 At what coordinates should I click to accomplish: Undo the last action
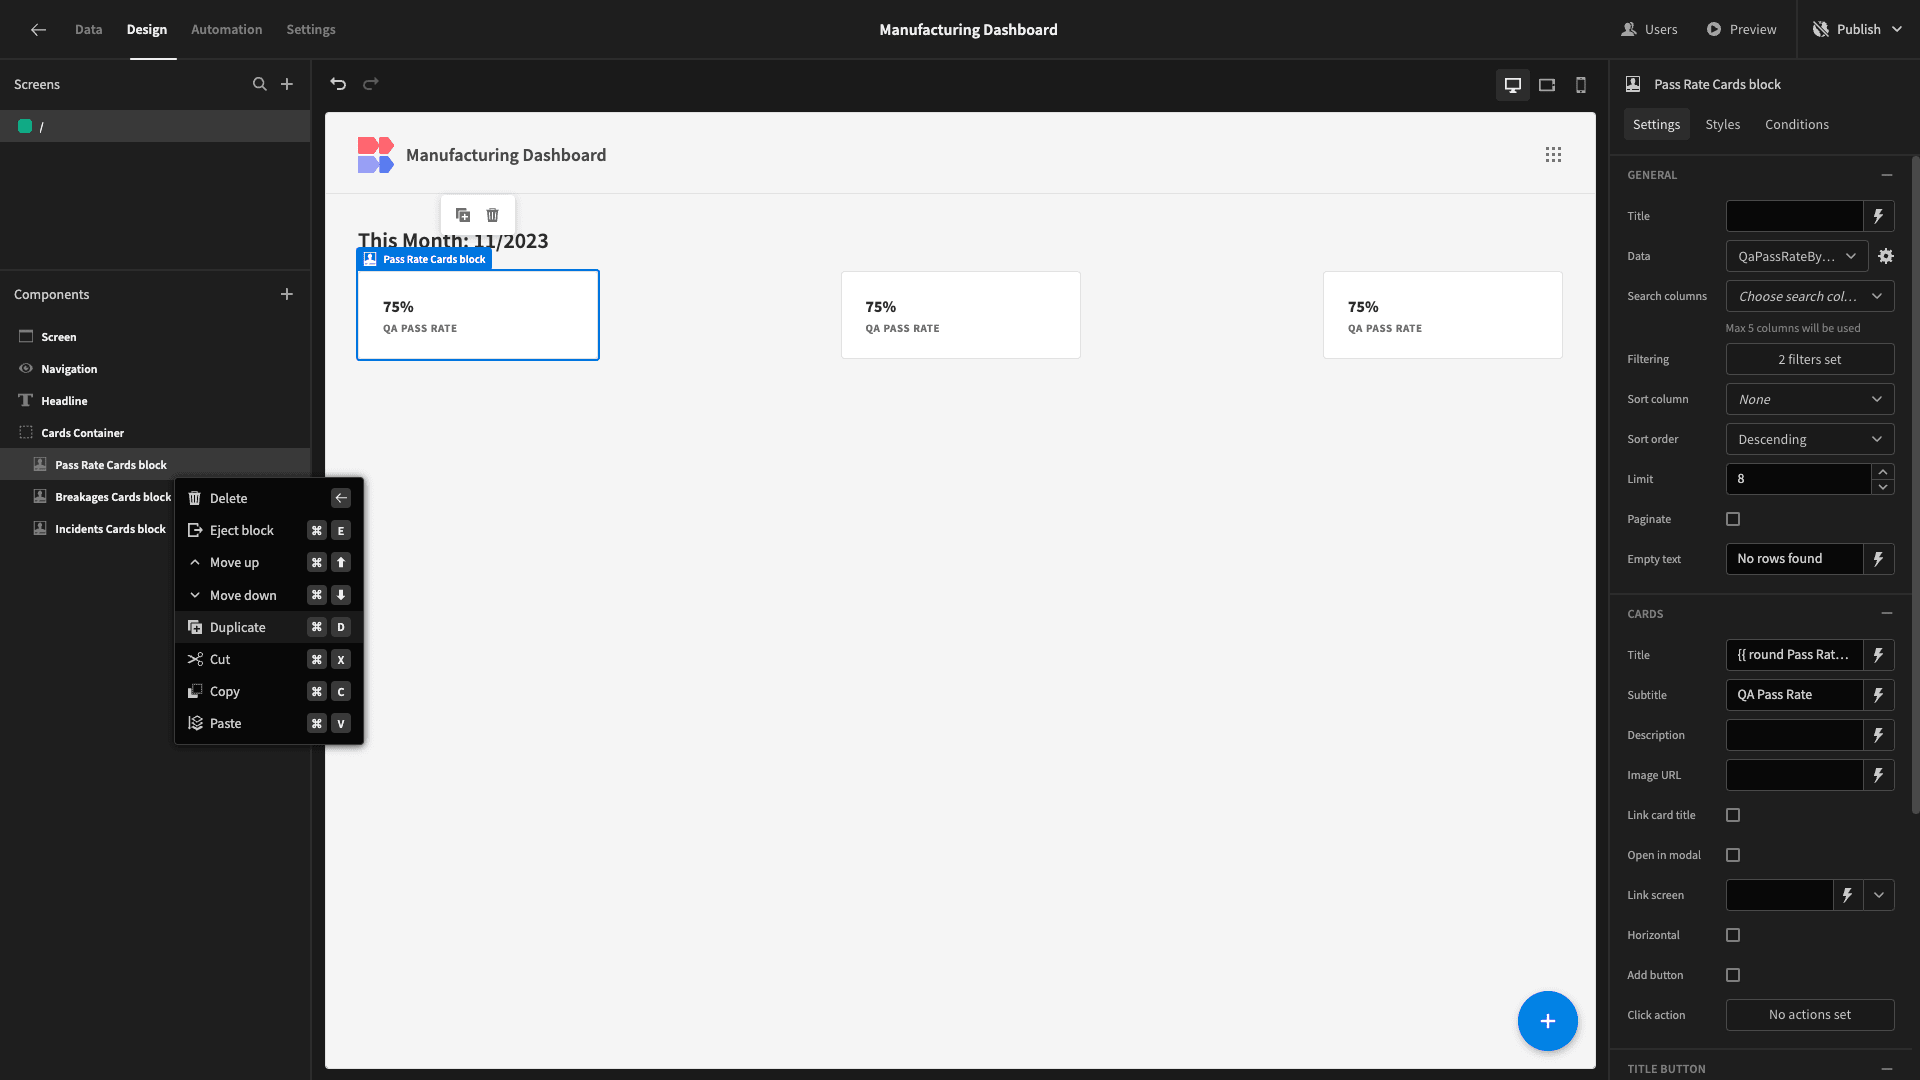[338, 84]
